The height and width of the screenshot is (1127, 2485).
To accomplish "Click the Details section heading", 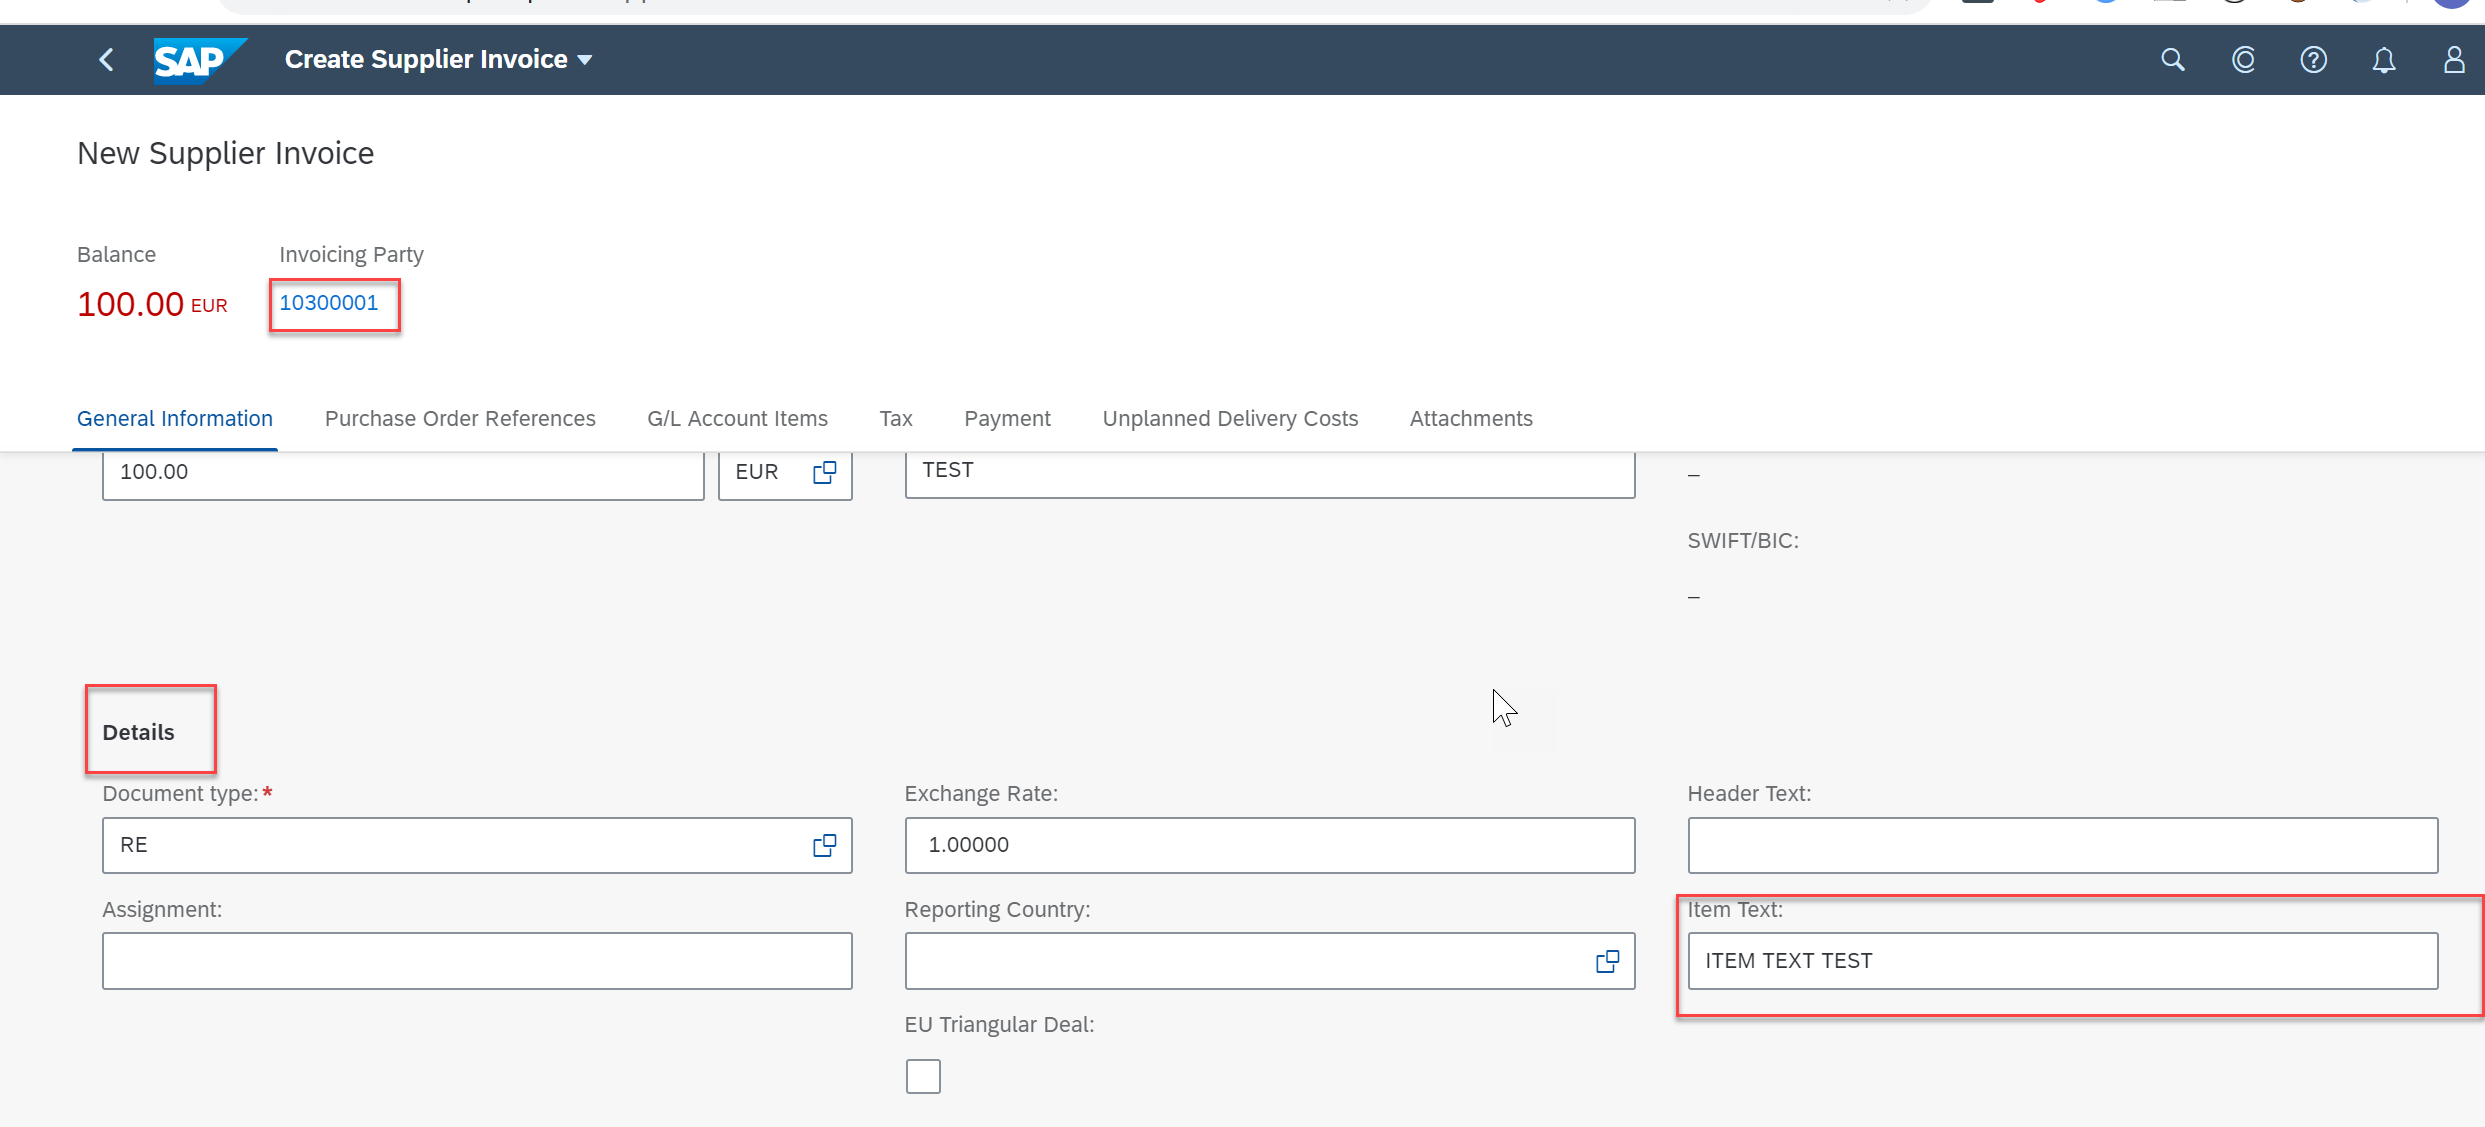I will pos(138,732).
